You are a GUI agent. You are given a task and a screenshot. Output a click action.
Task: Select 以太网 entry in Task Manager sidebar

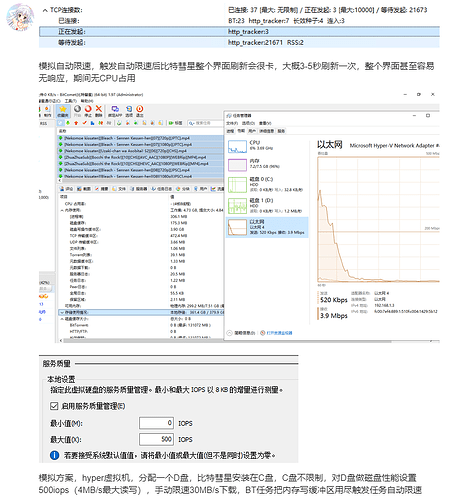coord(267,227)
